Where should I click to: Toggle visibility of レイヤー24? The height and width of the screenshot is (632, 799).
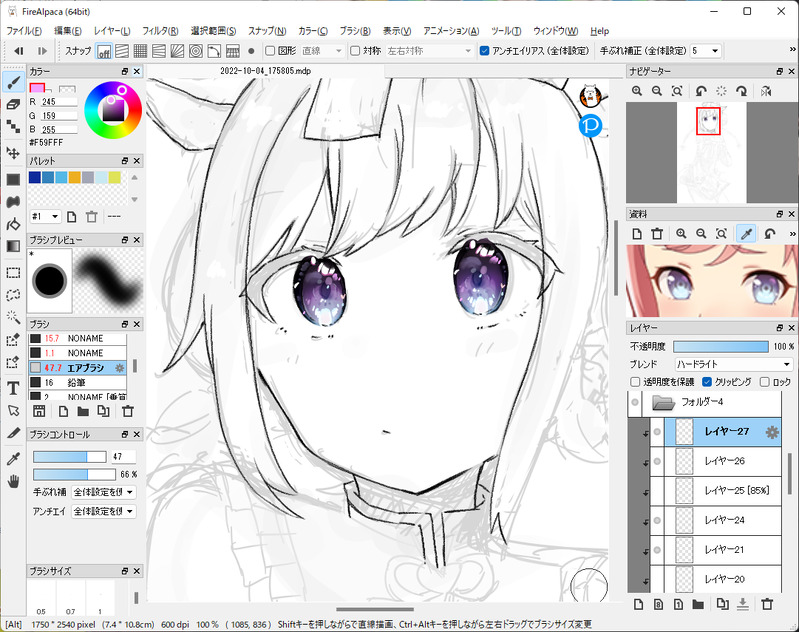click(657, 520)
